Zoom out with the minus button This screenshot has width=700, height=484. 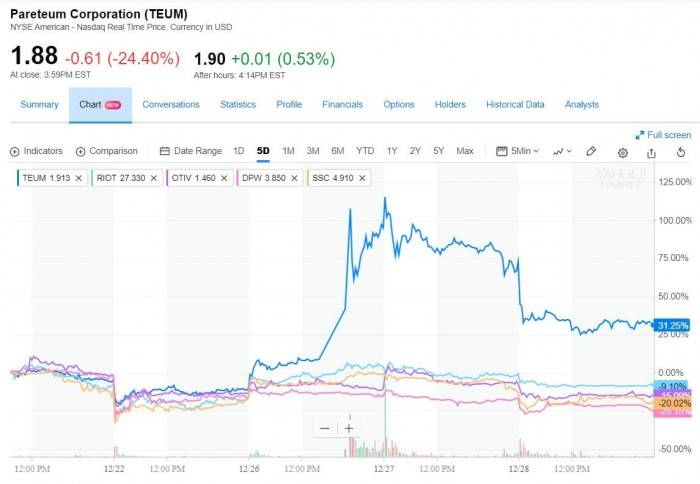tap(325, 429)
